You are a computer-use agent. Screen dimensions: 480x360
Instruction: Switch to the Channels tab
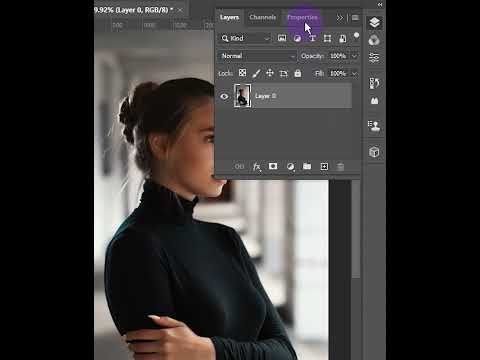tap(262, 17)
